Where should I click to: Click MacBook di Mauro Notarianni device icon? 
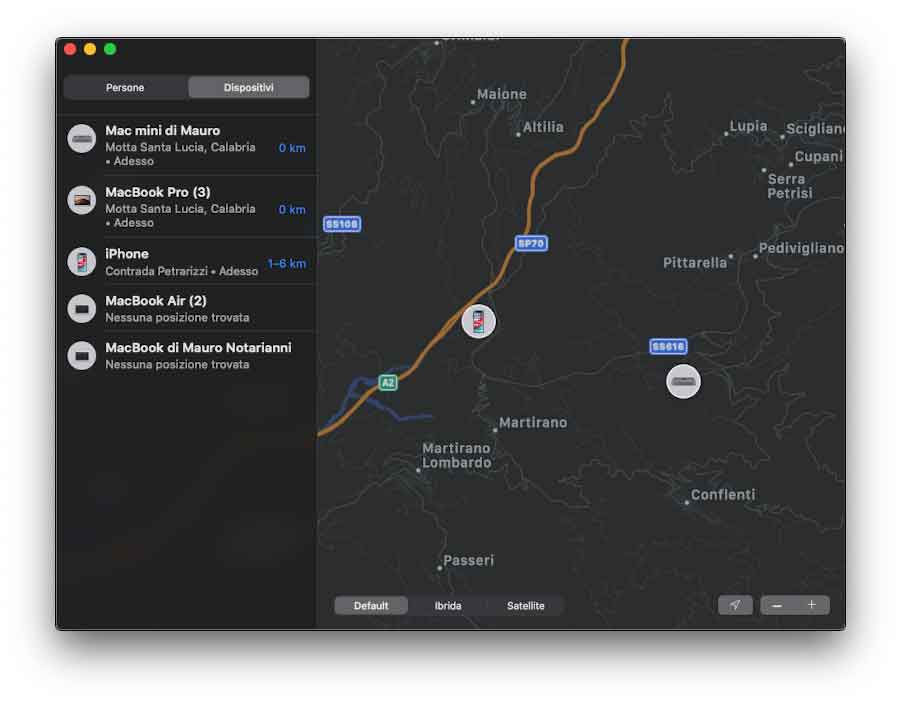pyautogui.click(x=82, y=356)
